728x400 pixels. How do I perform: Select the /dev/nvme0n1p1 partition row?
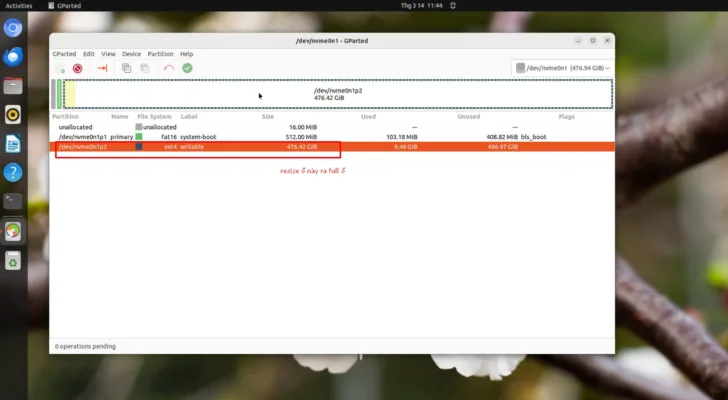(332, 137)
